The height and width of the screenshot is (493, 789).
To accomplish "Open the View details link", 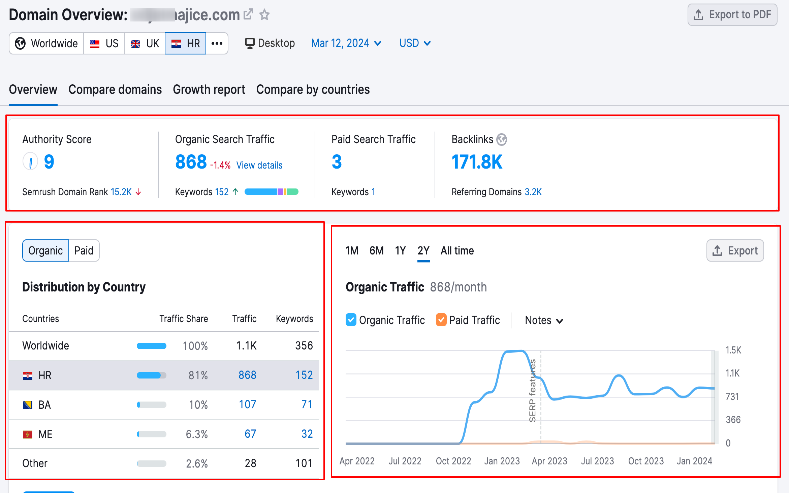I will [259, 166].
